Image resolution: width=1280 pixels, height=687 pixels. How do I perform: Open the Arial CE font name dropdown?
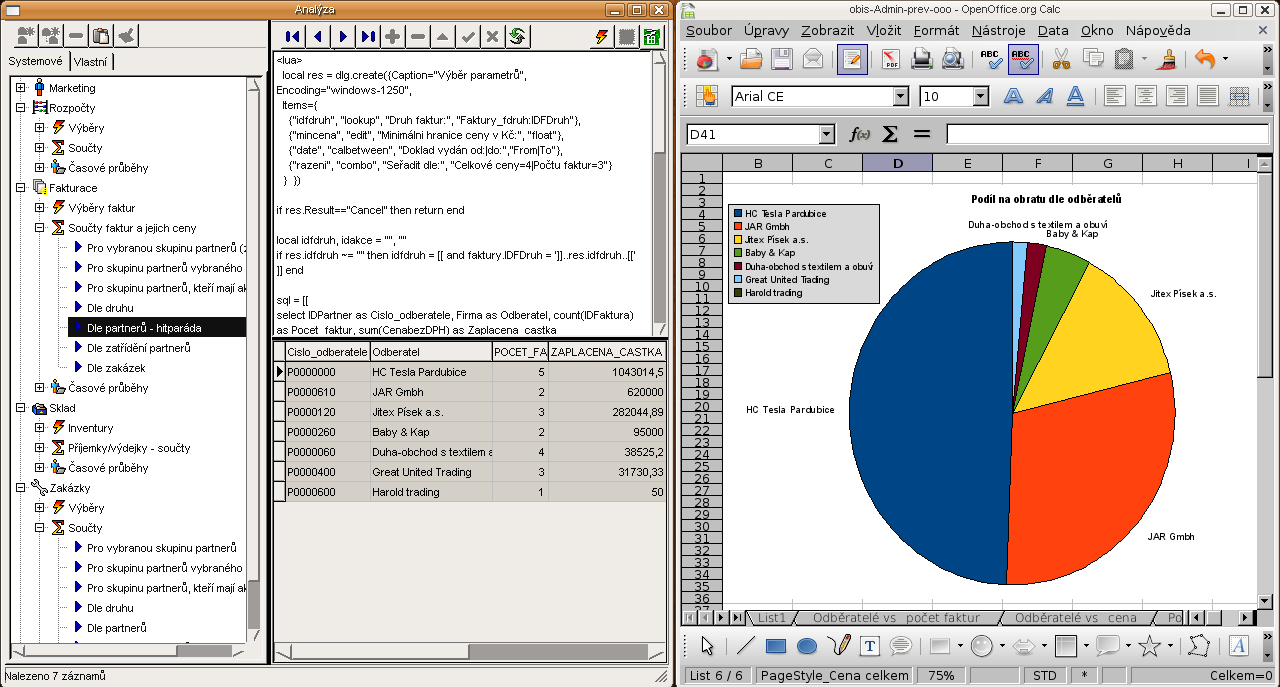coord(900,97)
